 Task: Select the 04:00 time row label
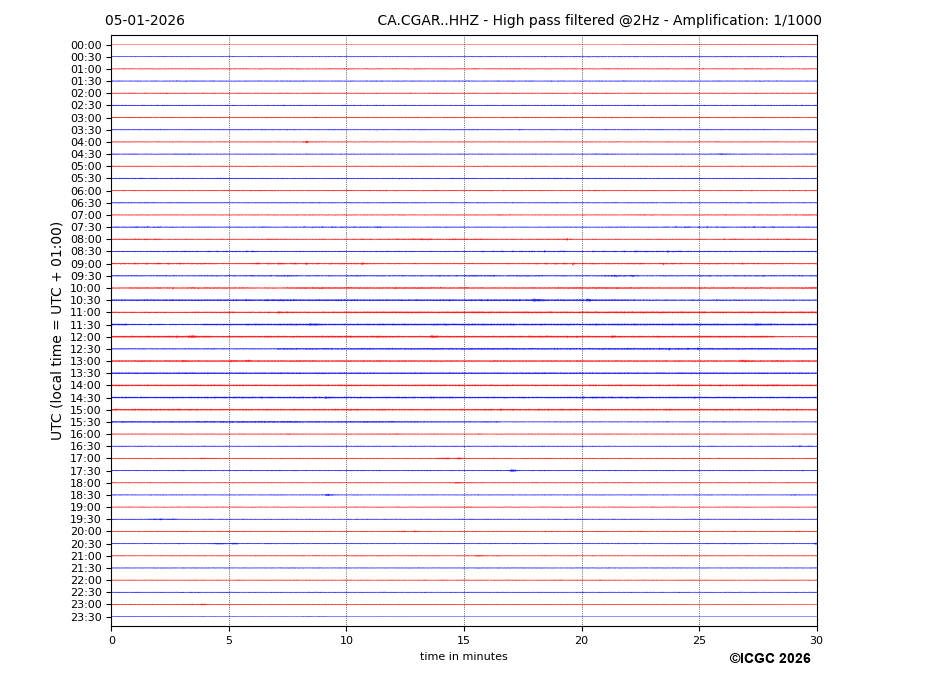pyautogui.click(x=86, y=142)
